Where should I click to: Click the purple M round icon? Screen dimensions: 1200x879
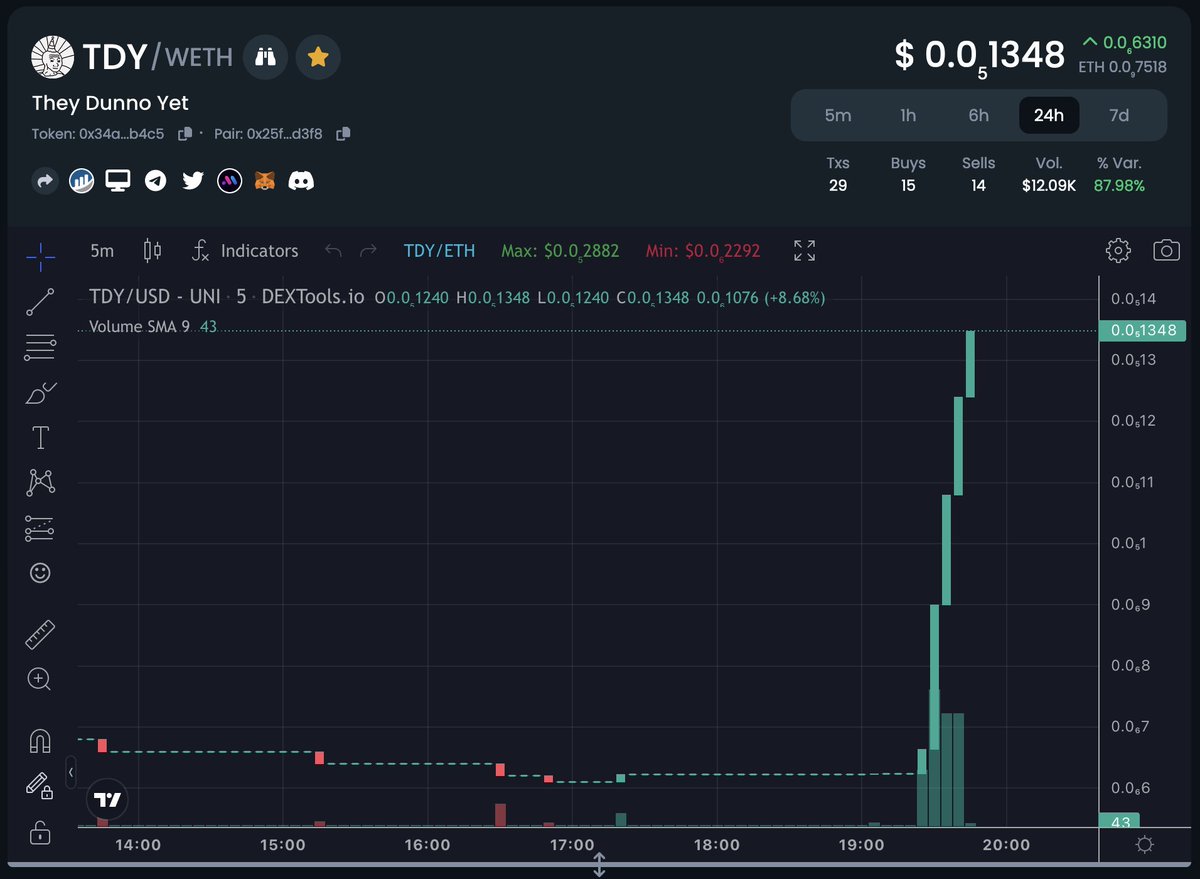click(229, 181)
